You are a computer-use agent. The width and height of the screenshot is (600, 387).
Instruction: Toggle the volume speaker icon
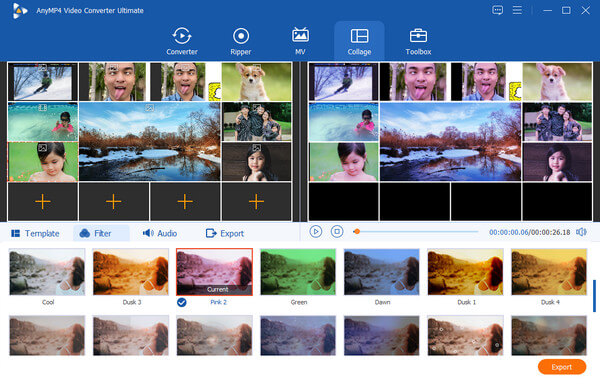pyautogui.click(x=582, y=232)
